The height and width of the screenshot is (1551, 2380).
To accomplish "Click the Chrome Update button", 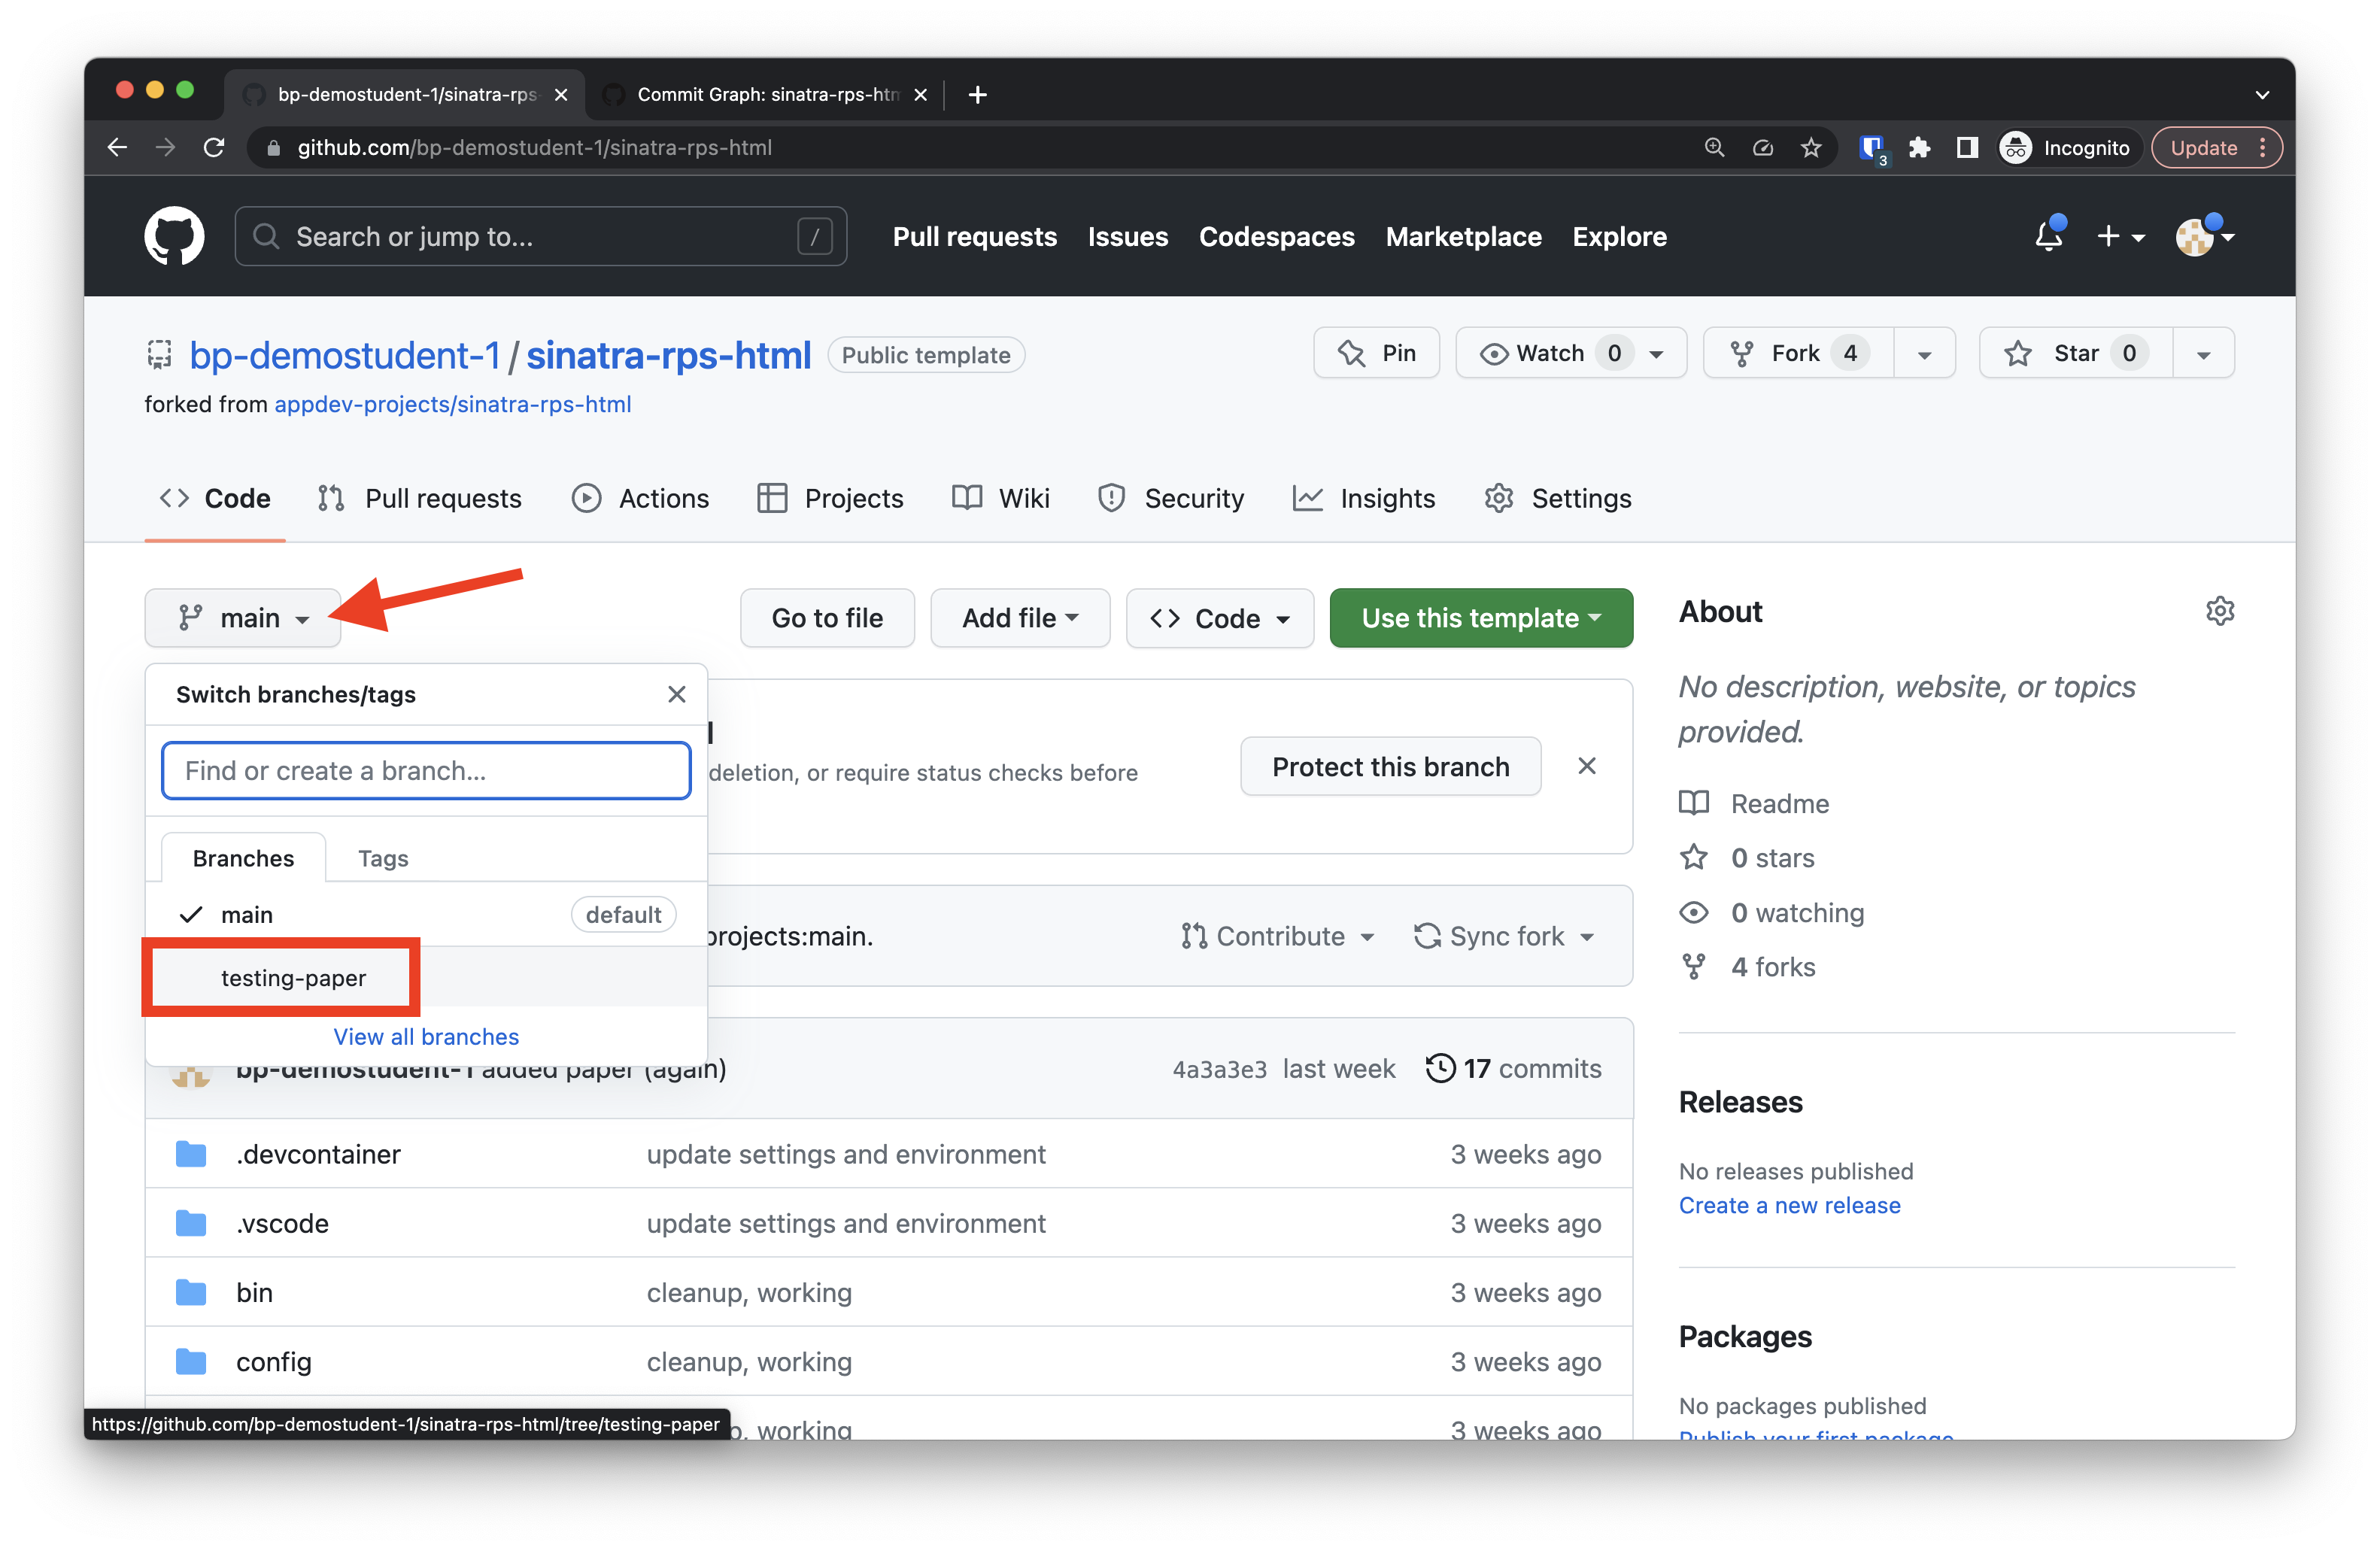I will [x=2216, y=148].
